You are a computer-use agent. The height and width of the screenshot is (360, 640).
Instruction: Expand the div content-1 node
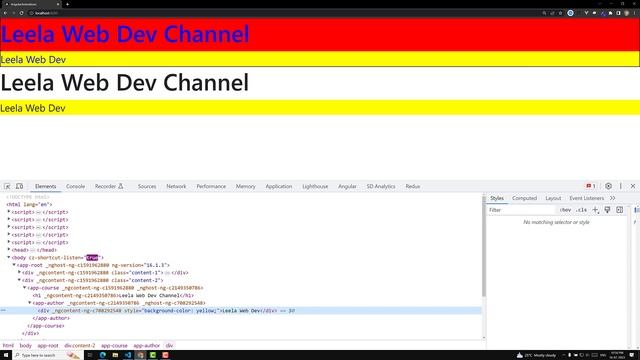[20, 272]
